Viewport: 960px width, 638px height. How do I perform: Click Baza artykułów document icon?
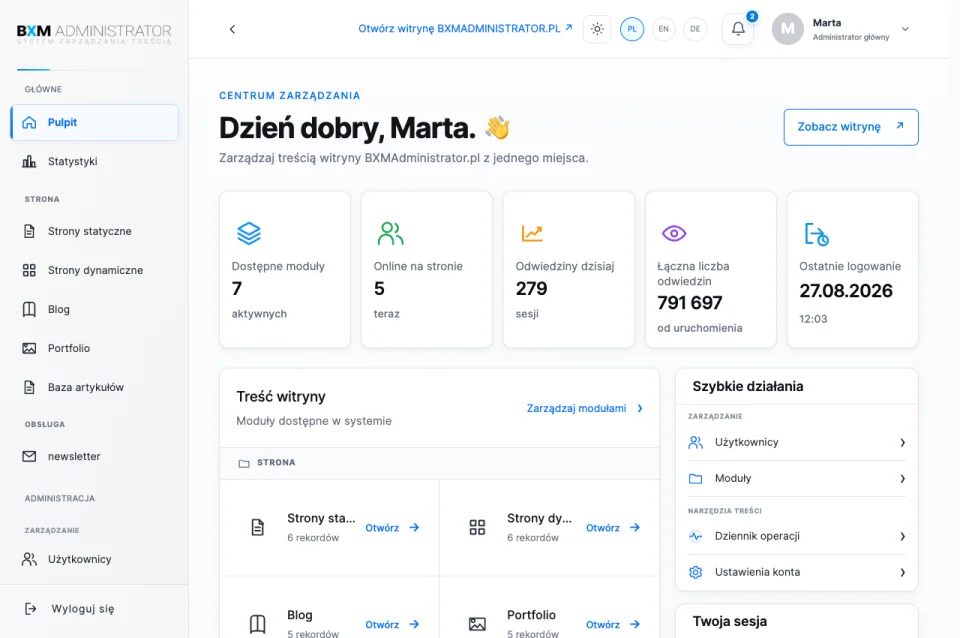click(x=29, y=387)
